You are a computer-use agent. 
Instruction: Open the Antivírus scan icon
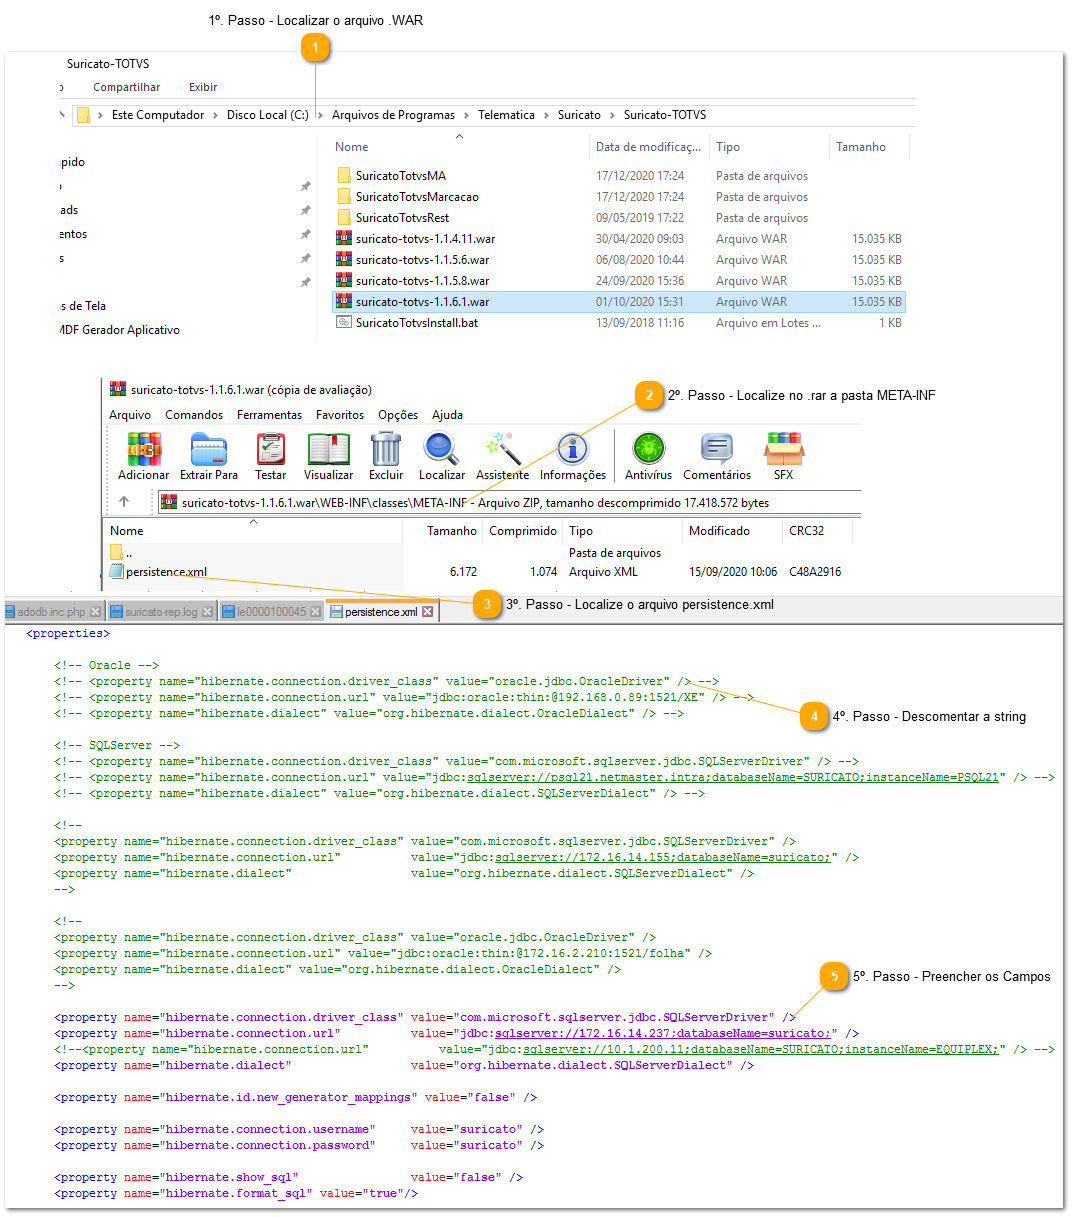point(648,450)
